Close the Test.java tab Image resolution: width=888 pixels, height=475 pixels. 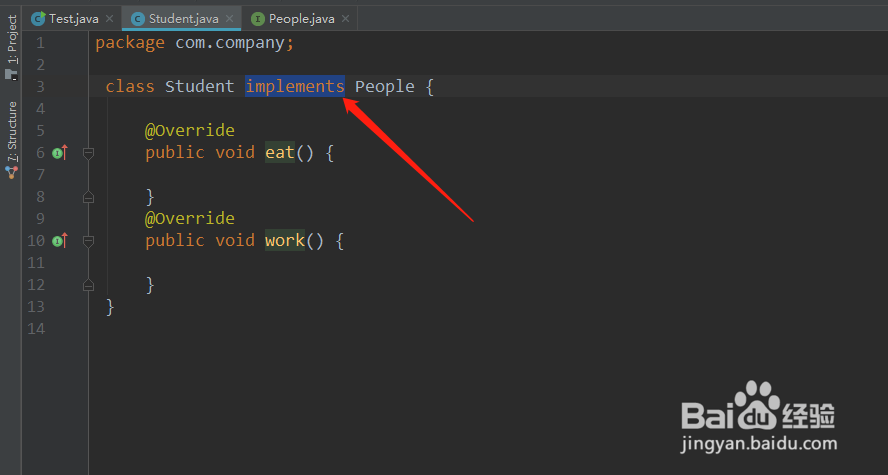click(x=110, y=19)
